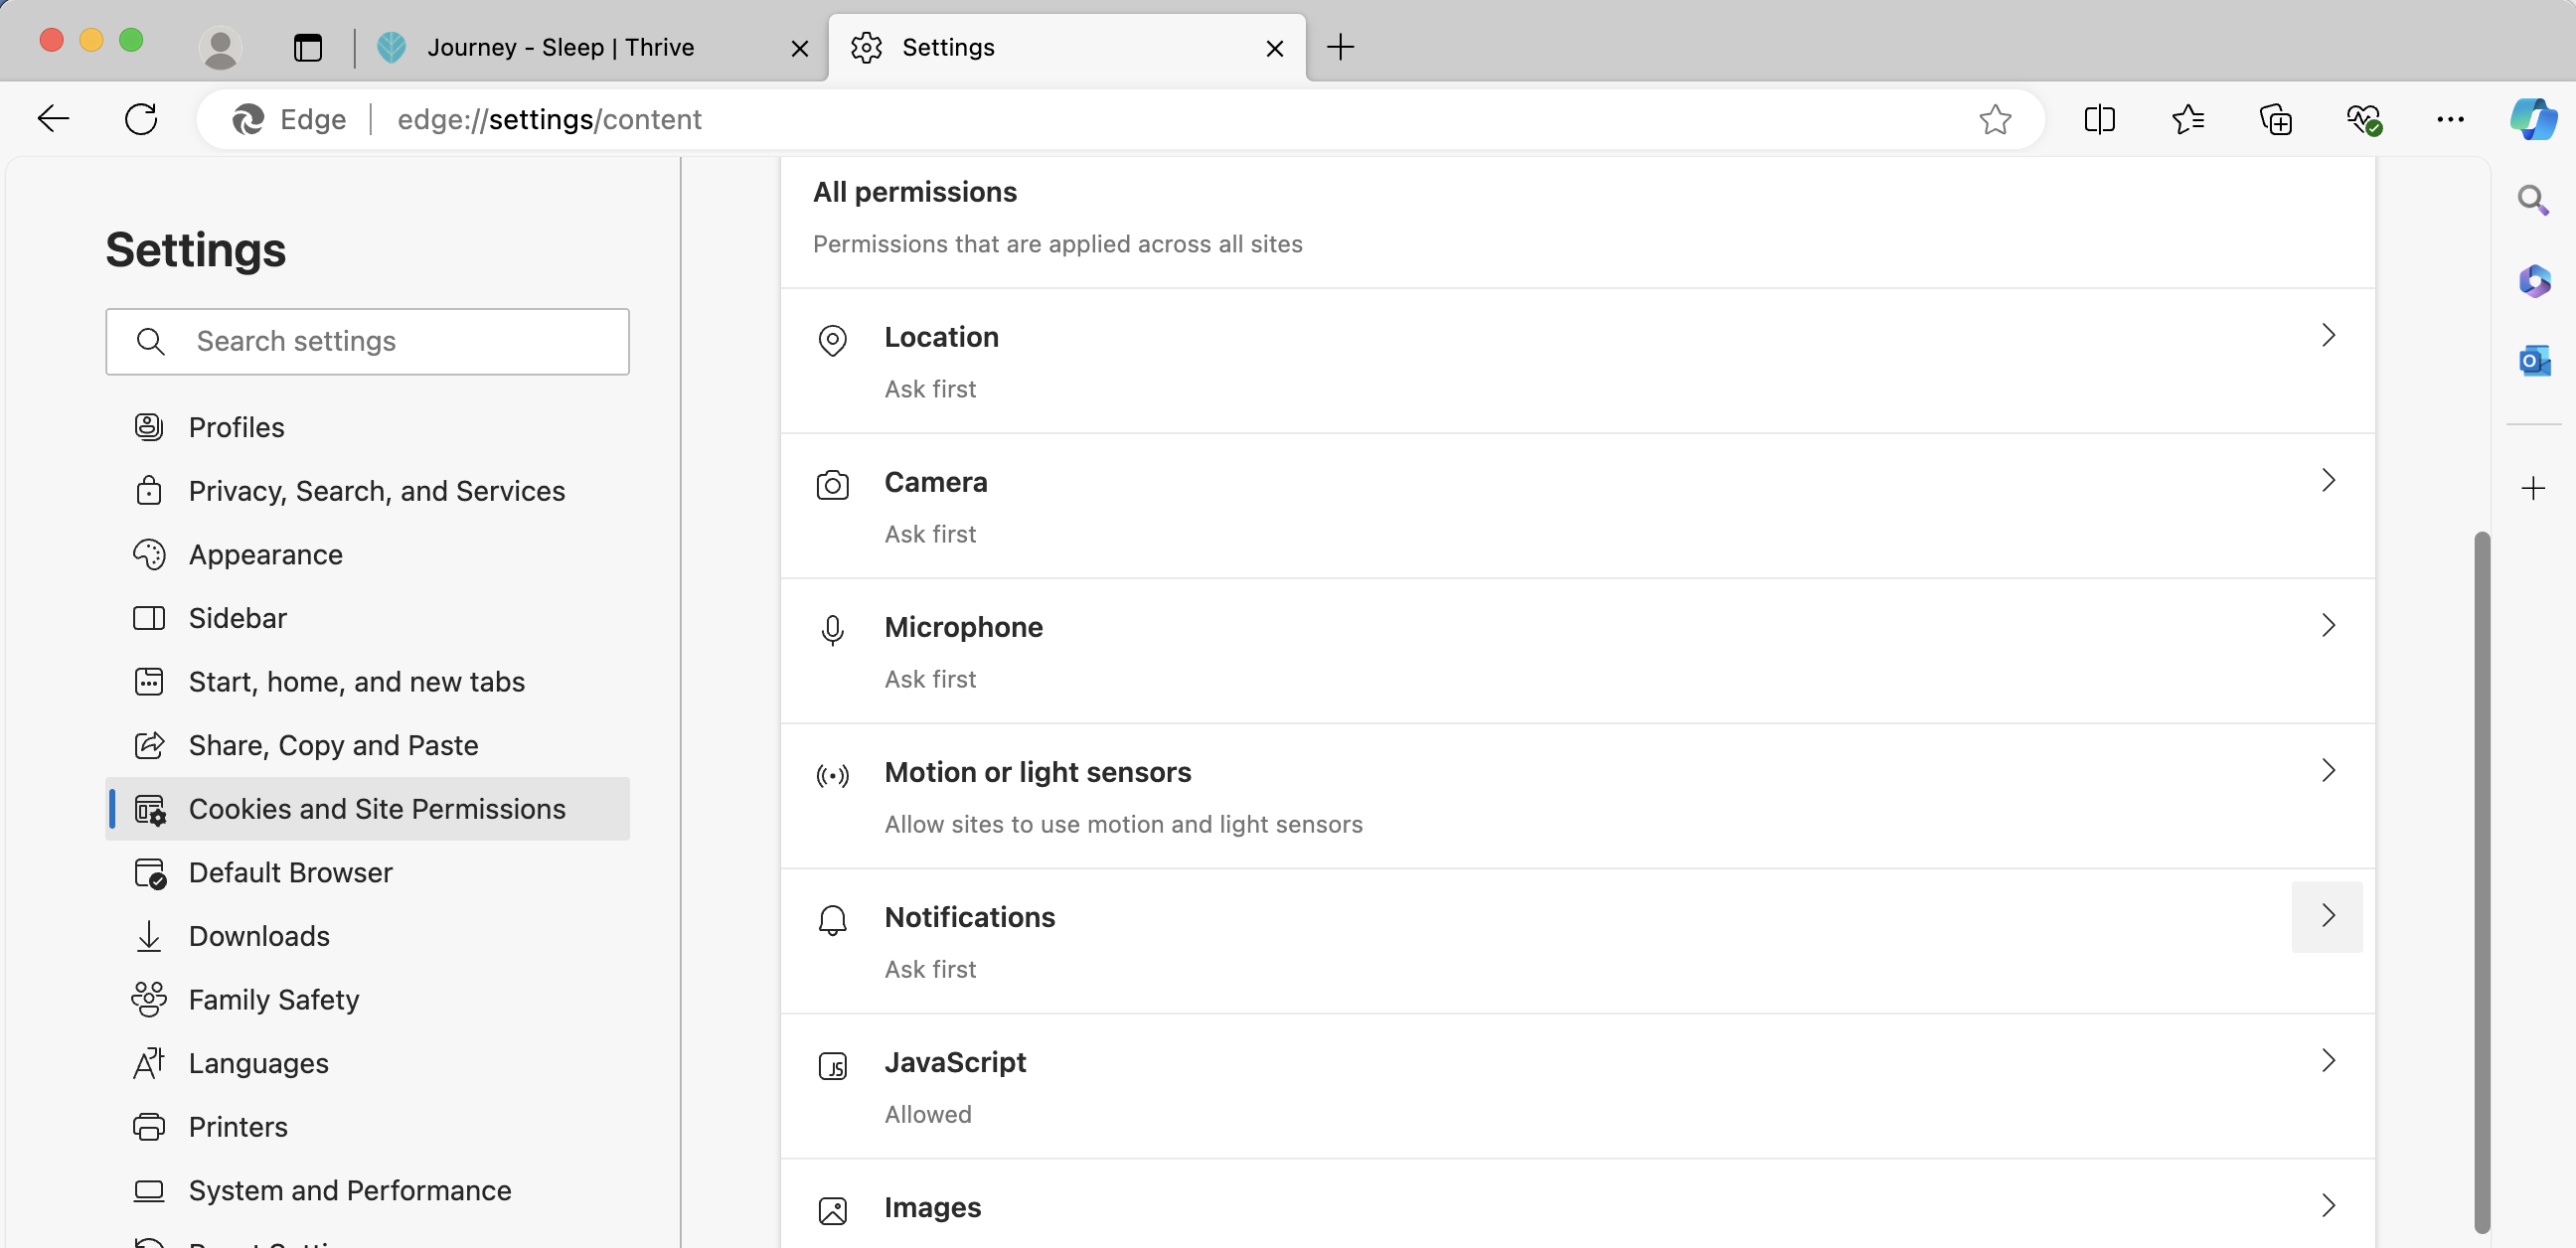Click the Motion sensors icon
Viewport: 2576px width, 1248px height.
(x=832, y=775)
